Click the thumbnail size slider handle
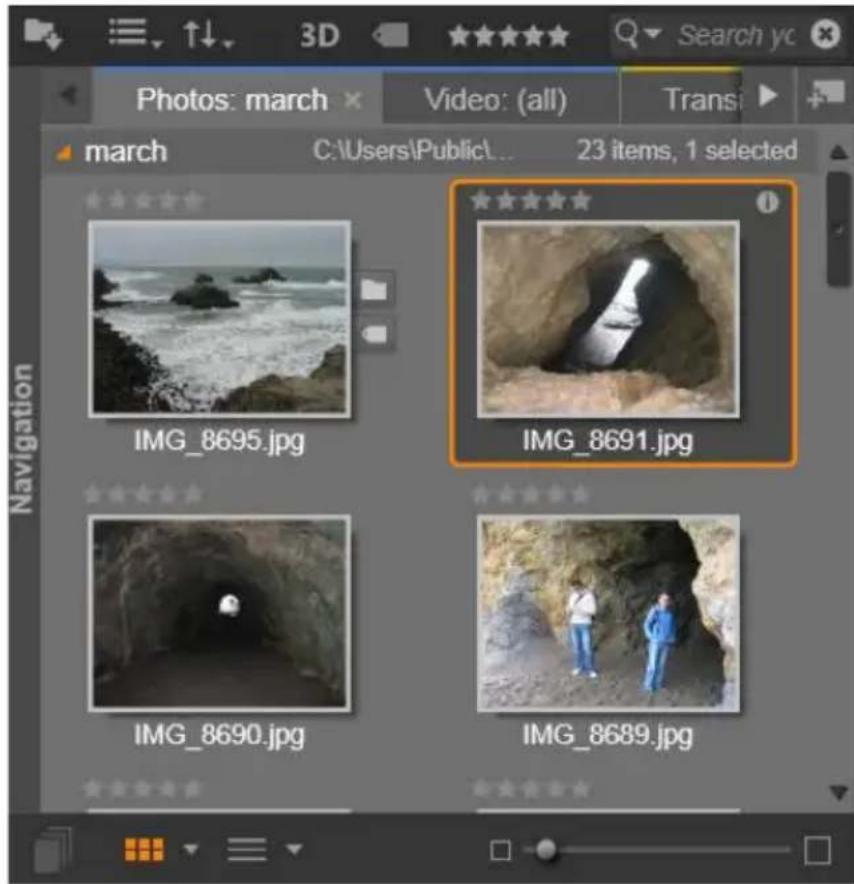Image resolution: width=854 pixels, height=884 pixels. click(x=546, y=850)
